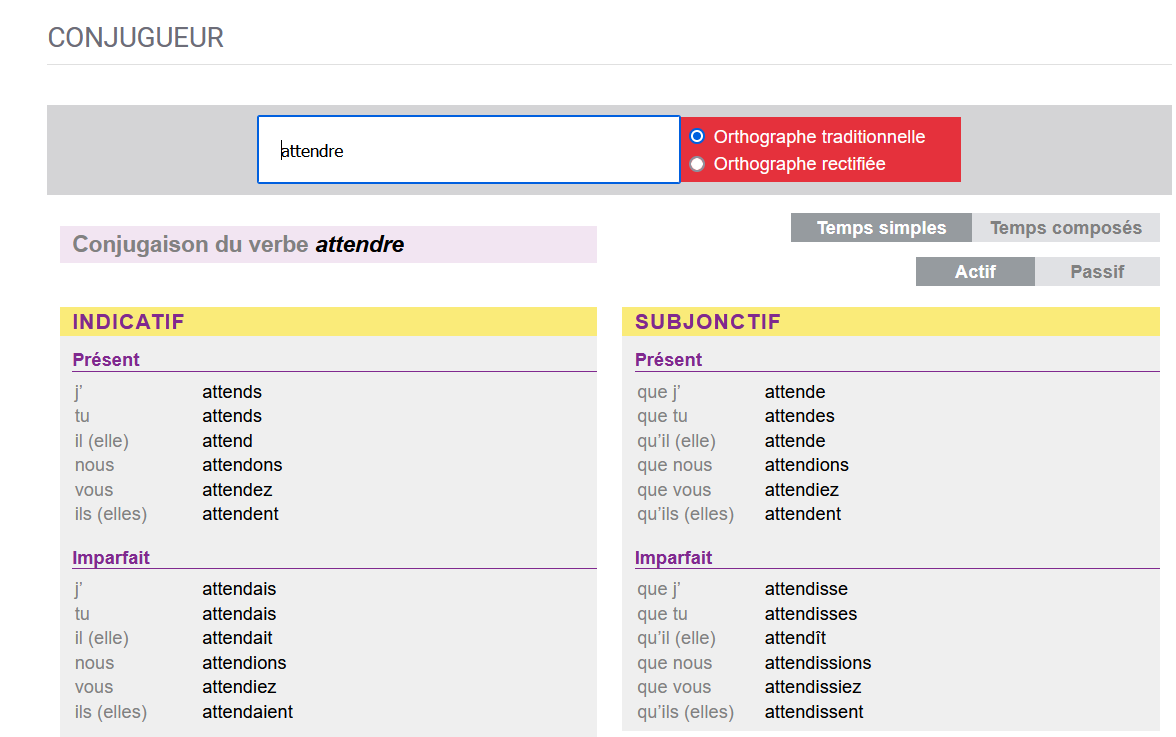
Task: Choose the Actif voice tab
Action: click(x=975, y=272)
